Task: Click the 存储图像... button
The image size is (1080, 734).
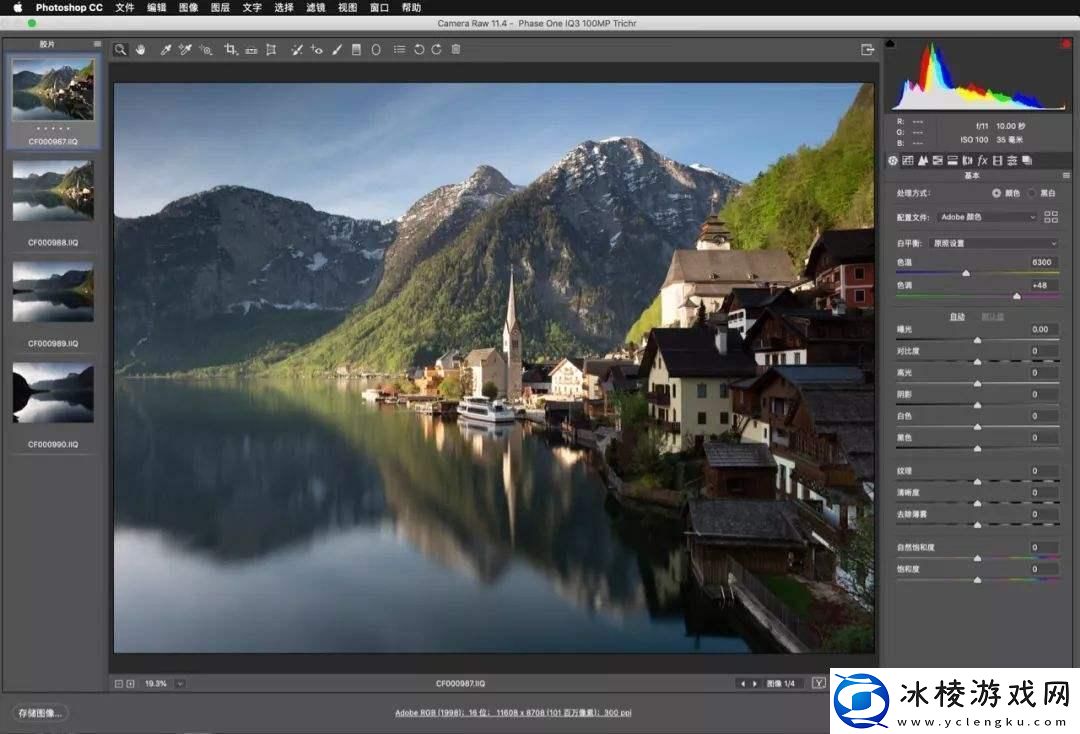Action: pyautogui.click(x=41, y=713)
